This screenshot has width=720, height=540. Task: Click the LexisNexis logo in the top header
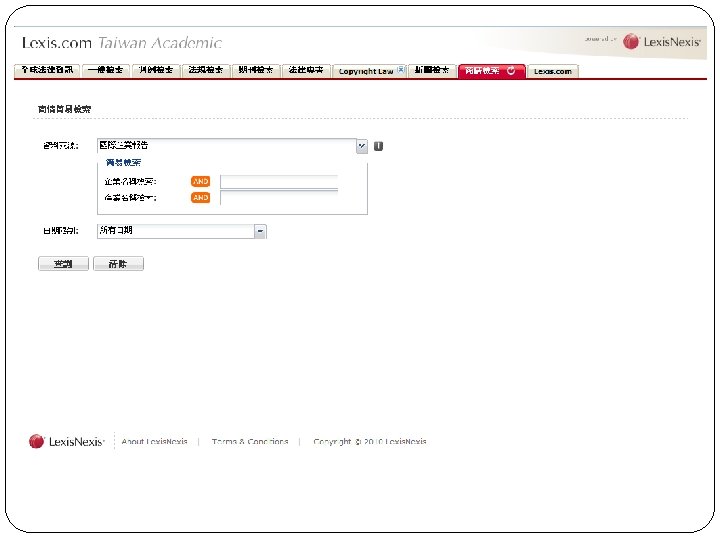pos(661,42)
